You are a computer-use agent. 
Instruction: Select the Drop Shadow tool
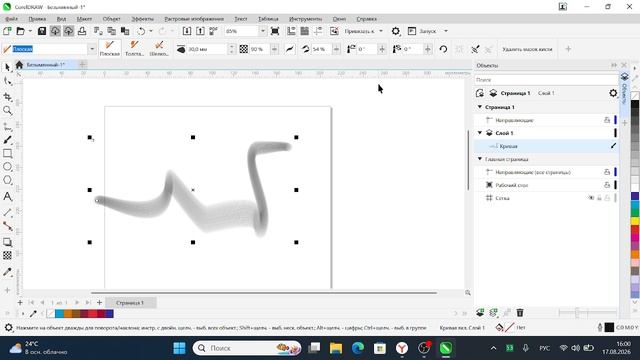(x=7, y=242)
